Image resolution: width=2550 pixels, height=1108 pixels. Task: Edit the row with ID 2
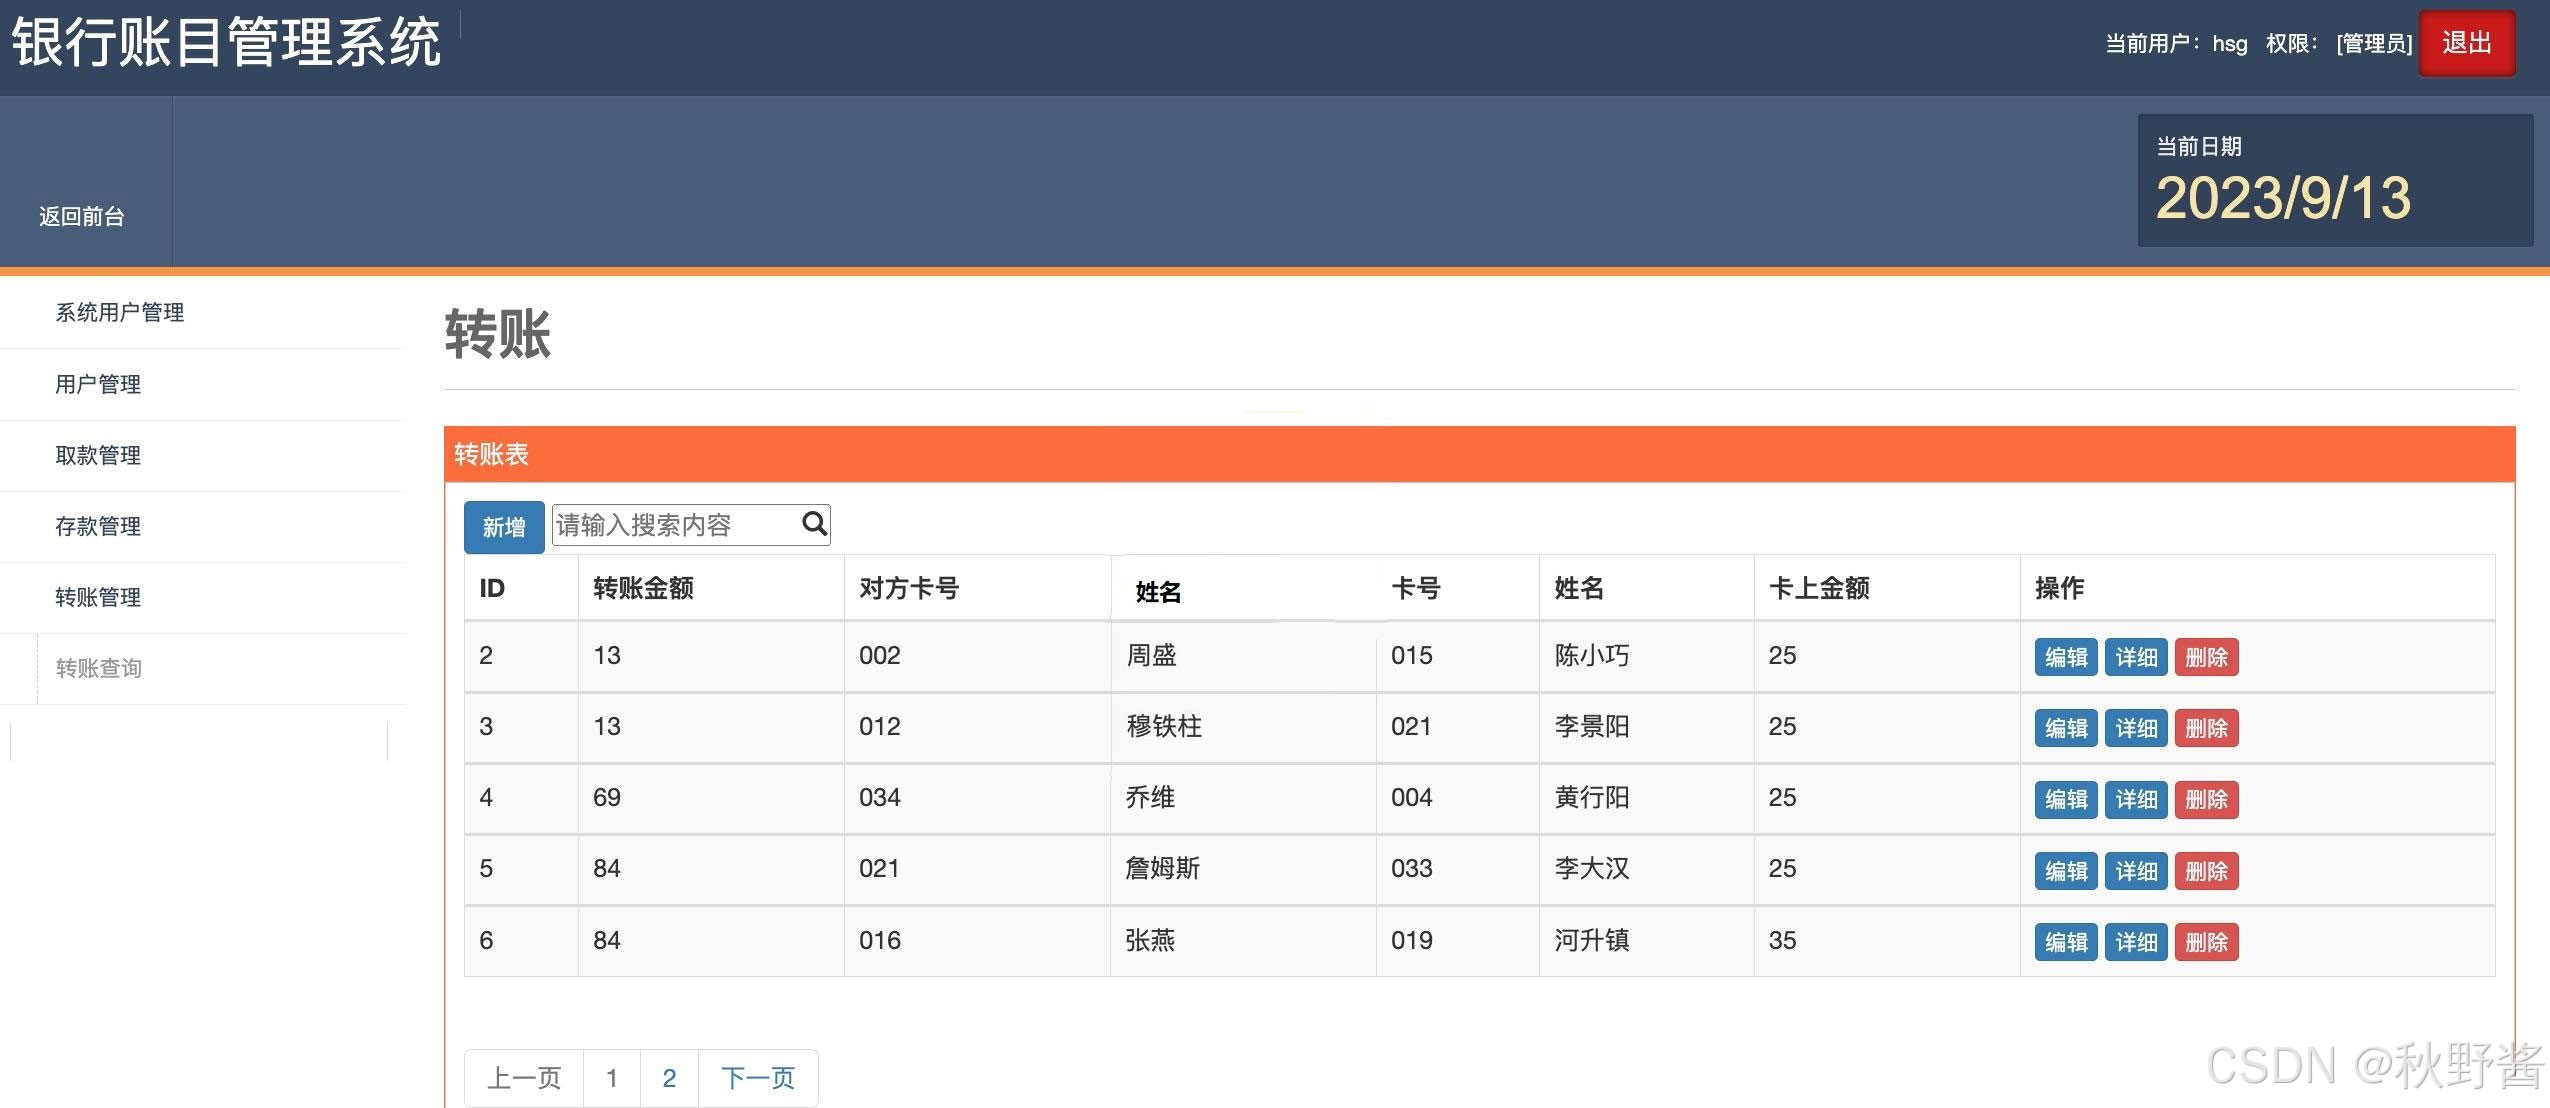[2065, 658]
